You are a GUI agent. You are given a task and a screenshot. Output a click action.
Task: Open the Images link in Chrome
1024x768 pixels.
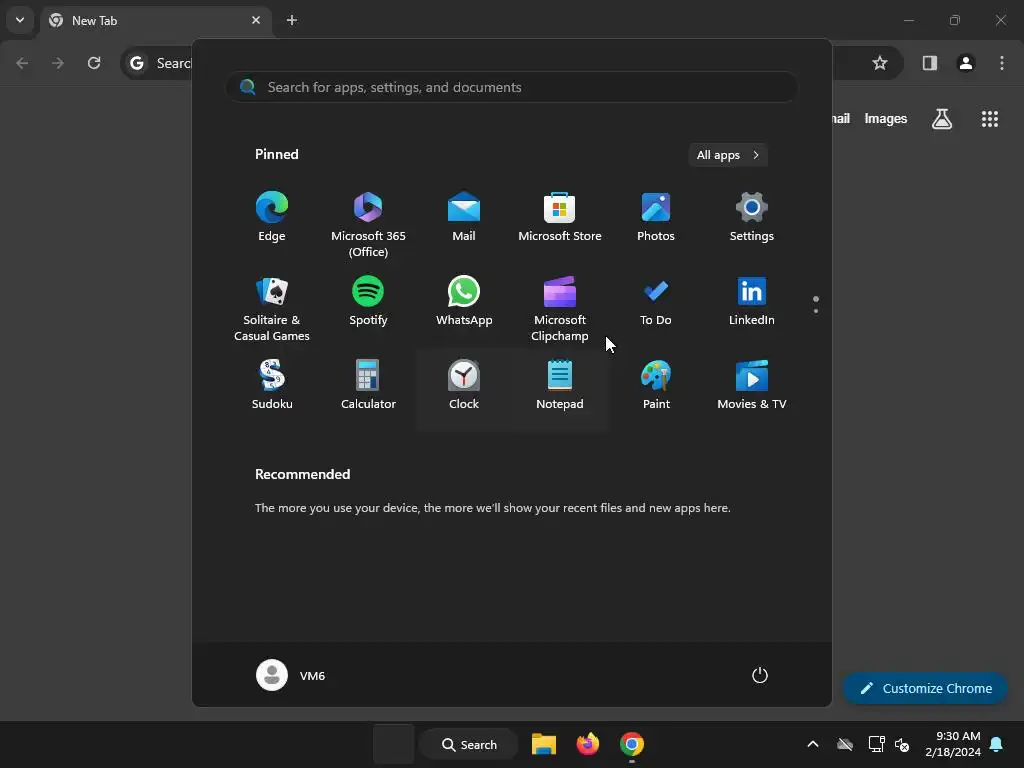(886, 119)
